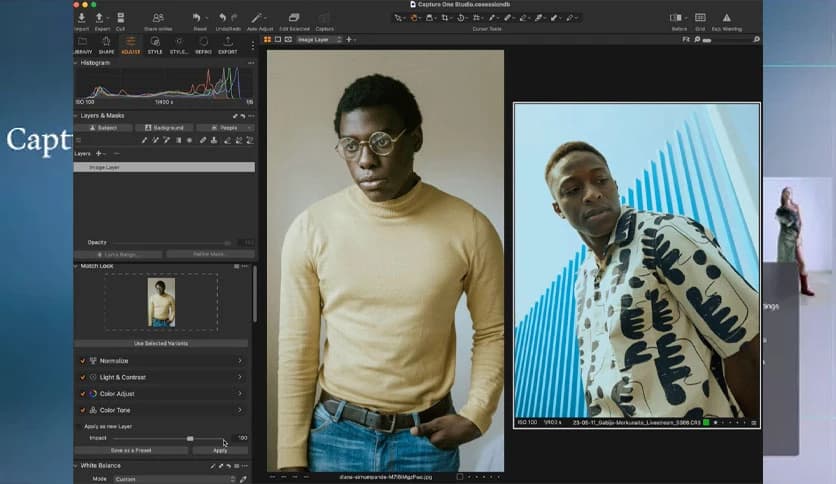Uncheck the Color Tone option
Screen dimensions: 836x484
click(x=83, y=410)
